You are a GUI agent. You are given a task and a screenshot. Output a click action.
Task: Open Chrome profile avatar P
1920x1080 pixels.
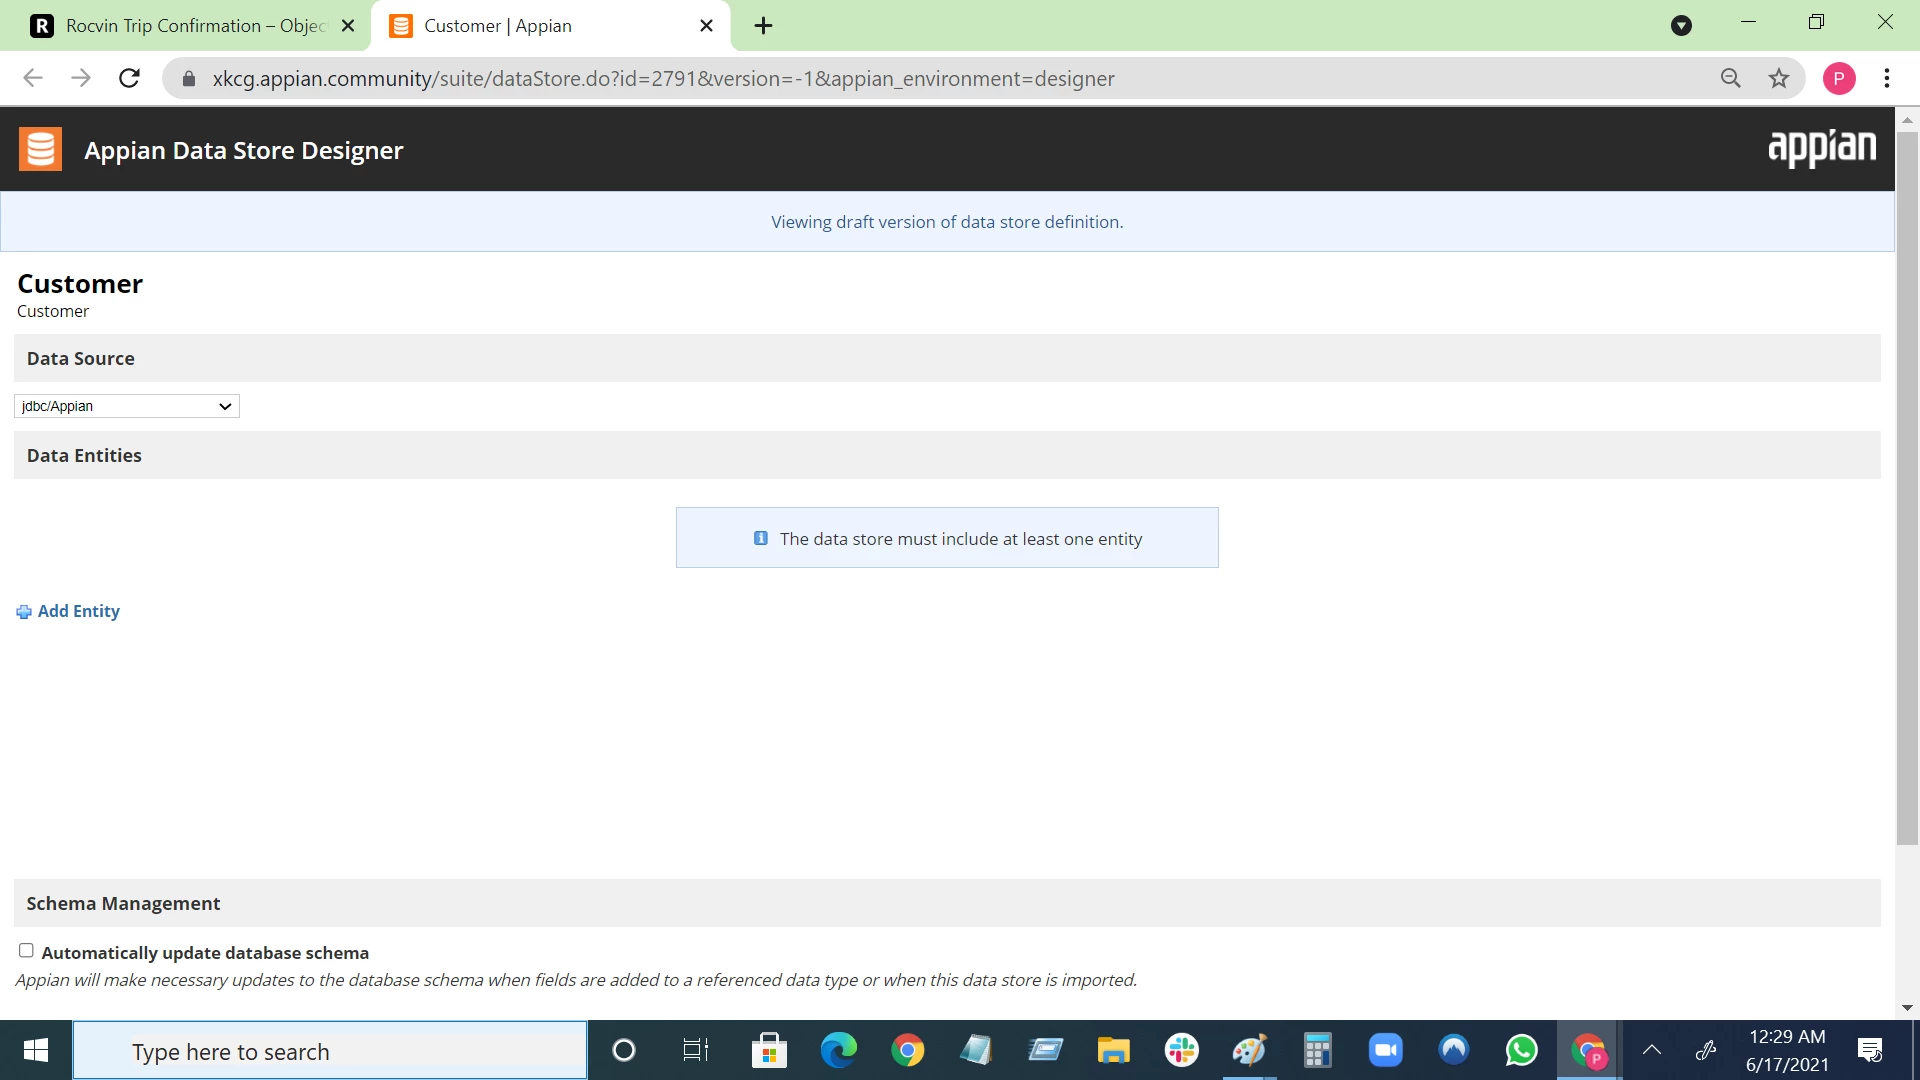pos(1839,78)
